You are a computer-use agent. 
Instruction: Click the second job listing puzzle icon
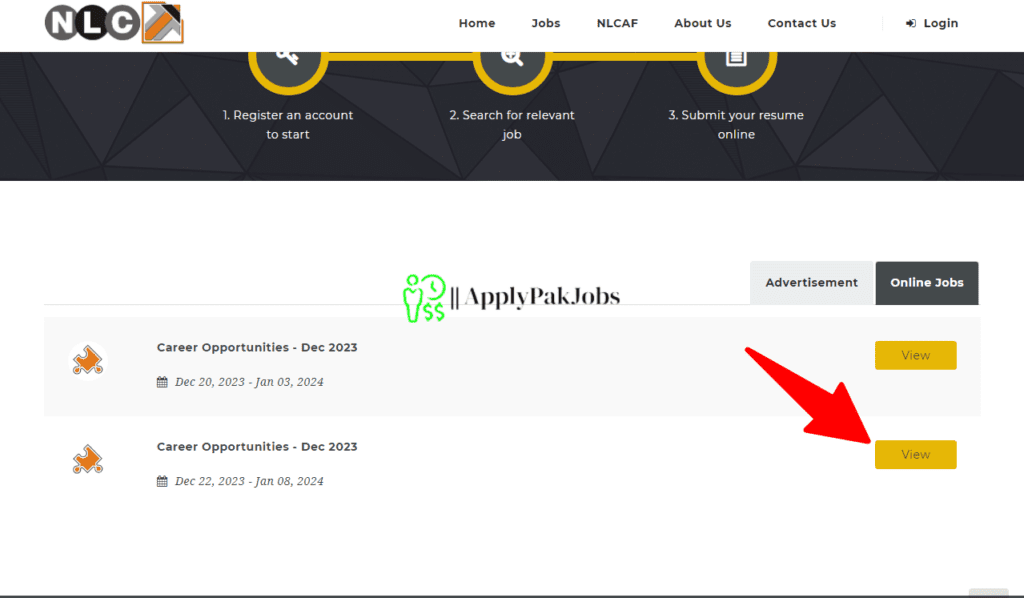[88, 460]
